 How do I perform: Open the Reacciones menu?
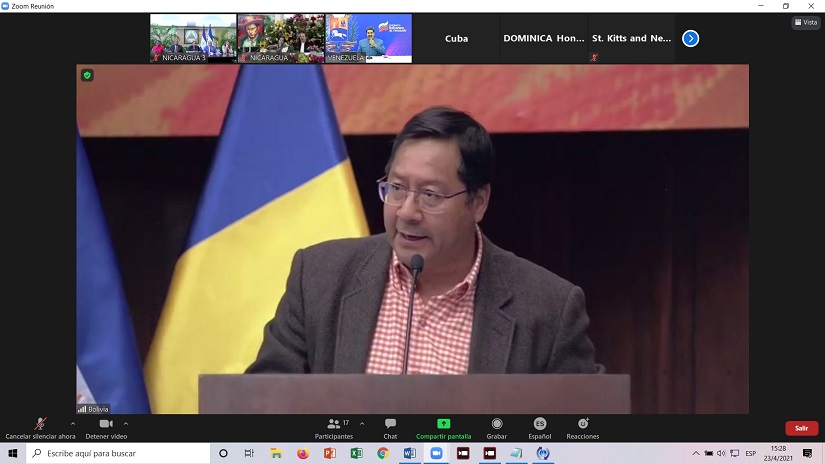pyautogui.click(x=582, y=429)
